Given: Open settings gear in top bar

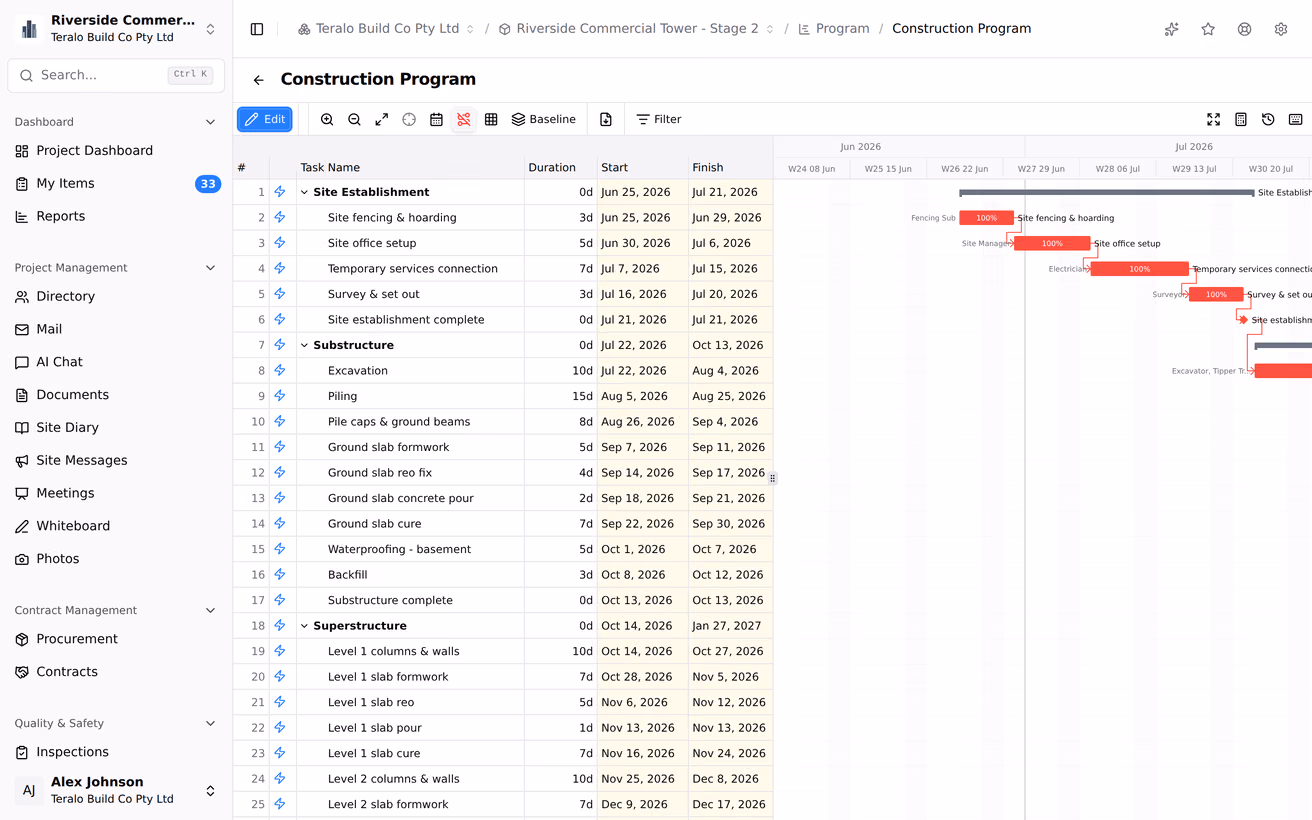Looking at the screenshot, I should [x=1281, y=29].
